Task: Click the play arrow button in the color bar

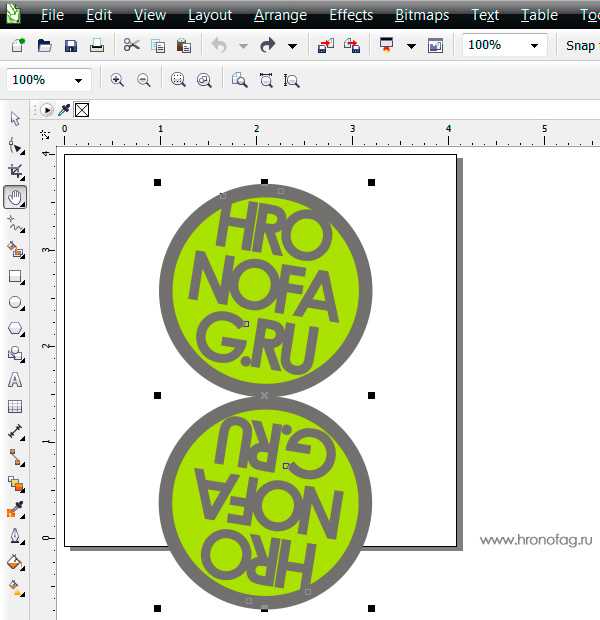Action: (x=47, y=110)
